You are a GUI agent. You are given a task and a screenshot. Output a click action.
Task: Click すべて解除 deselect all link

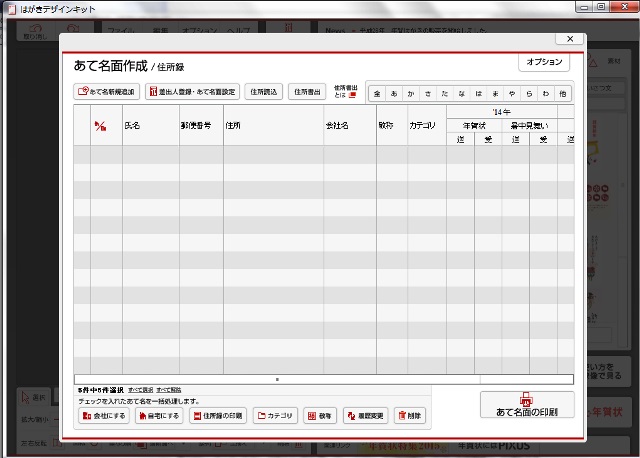(169, 389)
